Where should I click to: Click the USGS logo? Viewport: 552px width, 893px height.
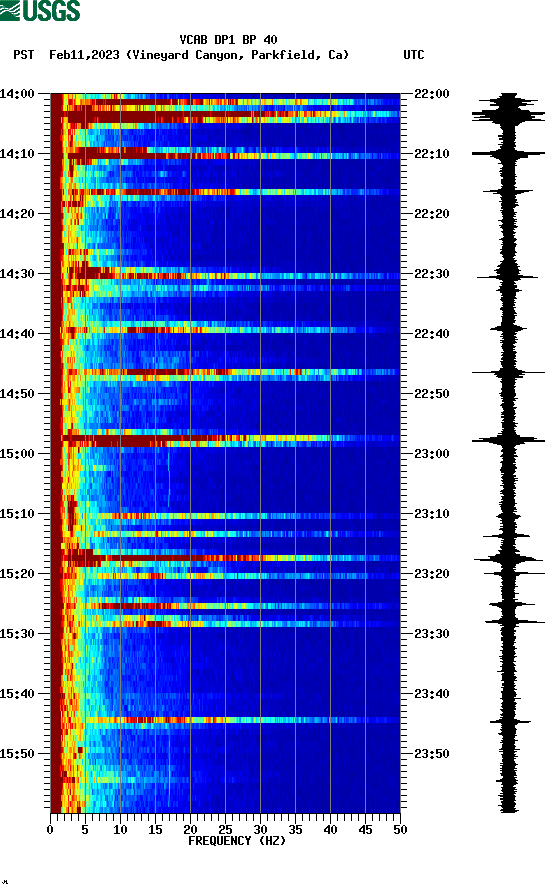pos(40,10)
